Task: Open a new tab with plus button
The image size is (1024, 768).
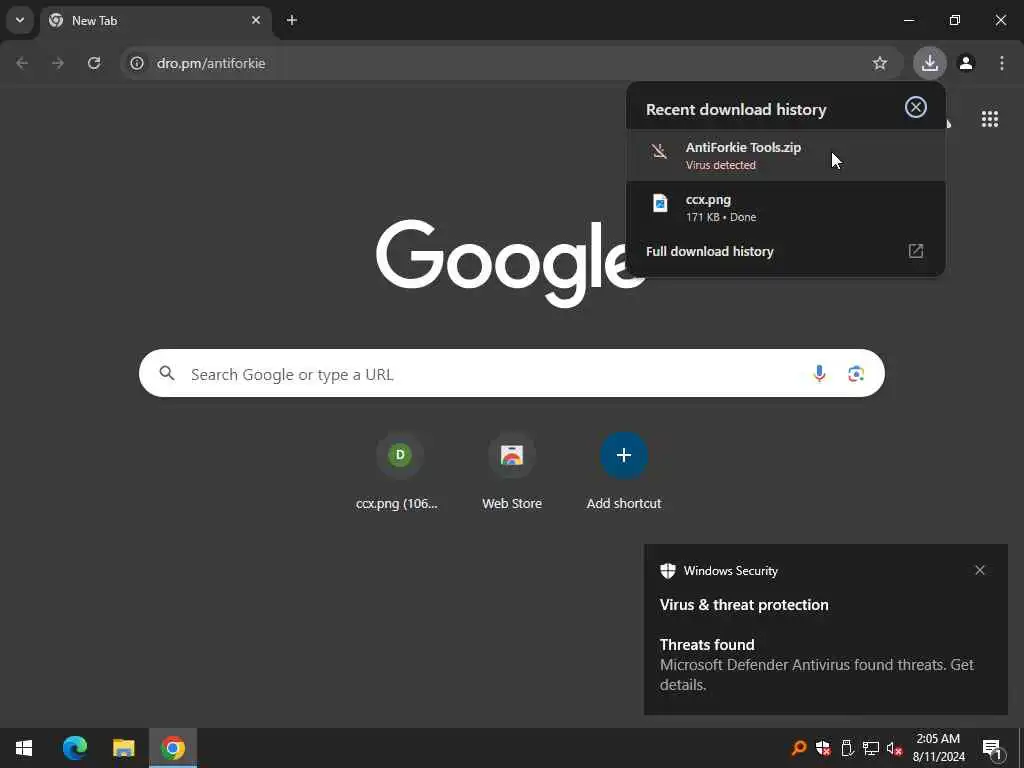Action: (x=292, y=20)
